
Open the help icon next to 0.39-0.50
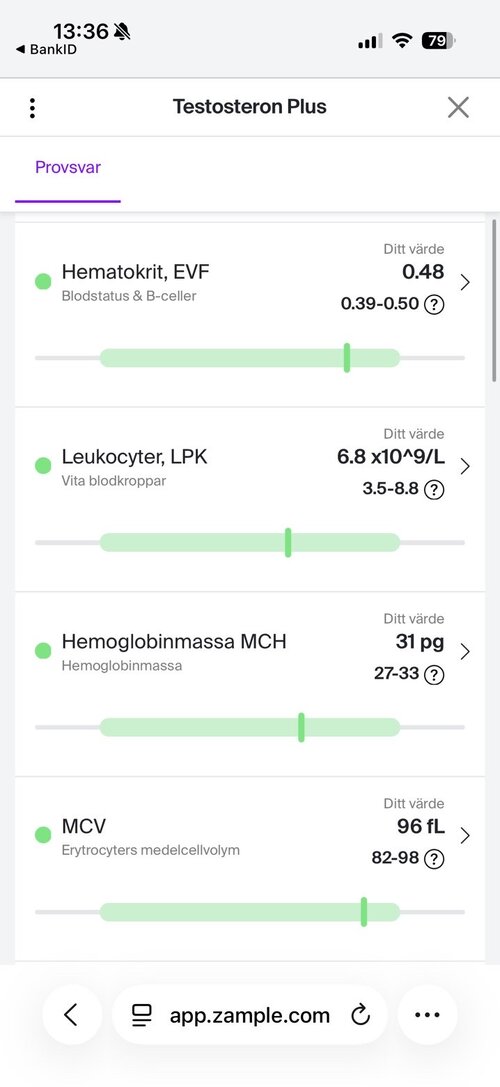click(x=434, y=305)
